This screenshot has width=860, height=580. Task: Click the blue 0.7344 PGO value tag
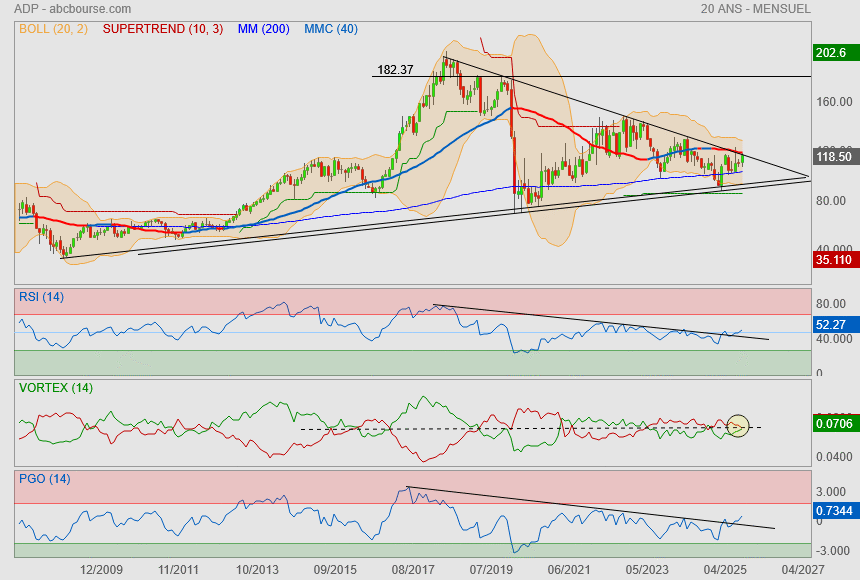click(832, 511)
